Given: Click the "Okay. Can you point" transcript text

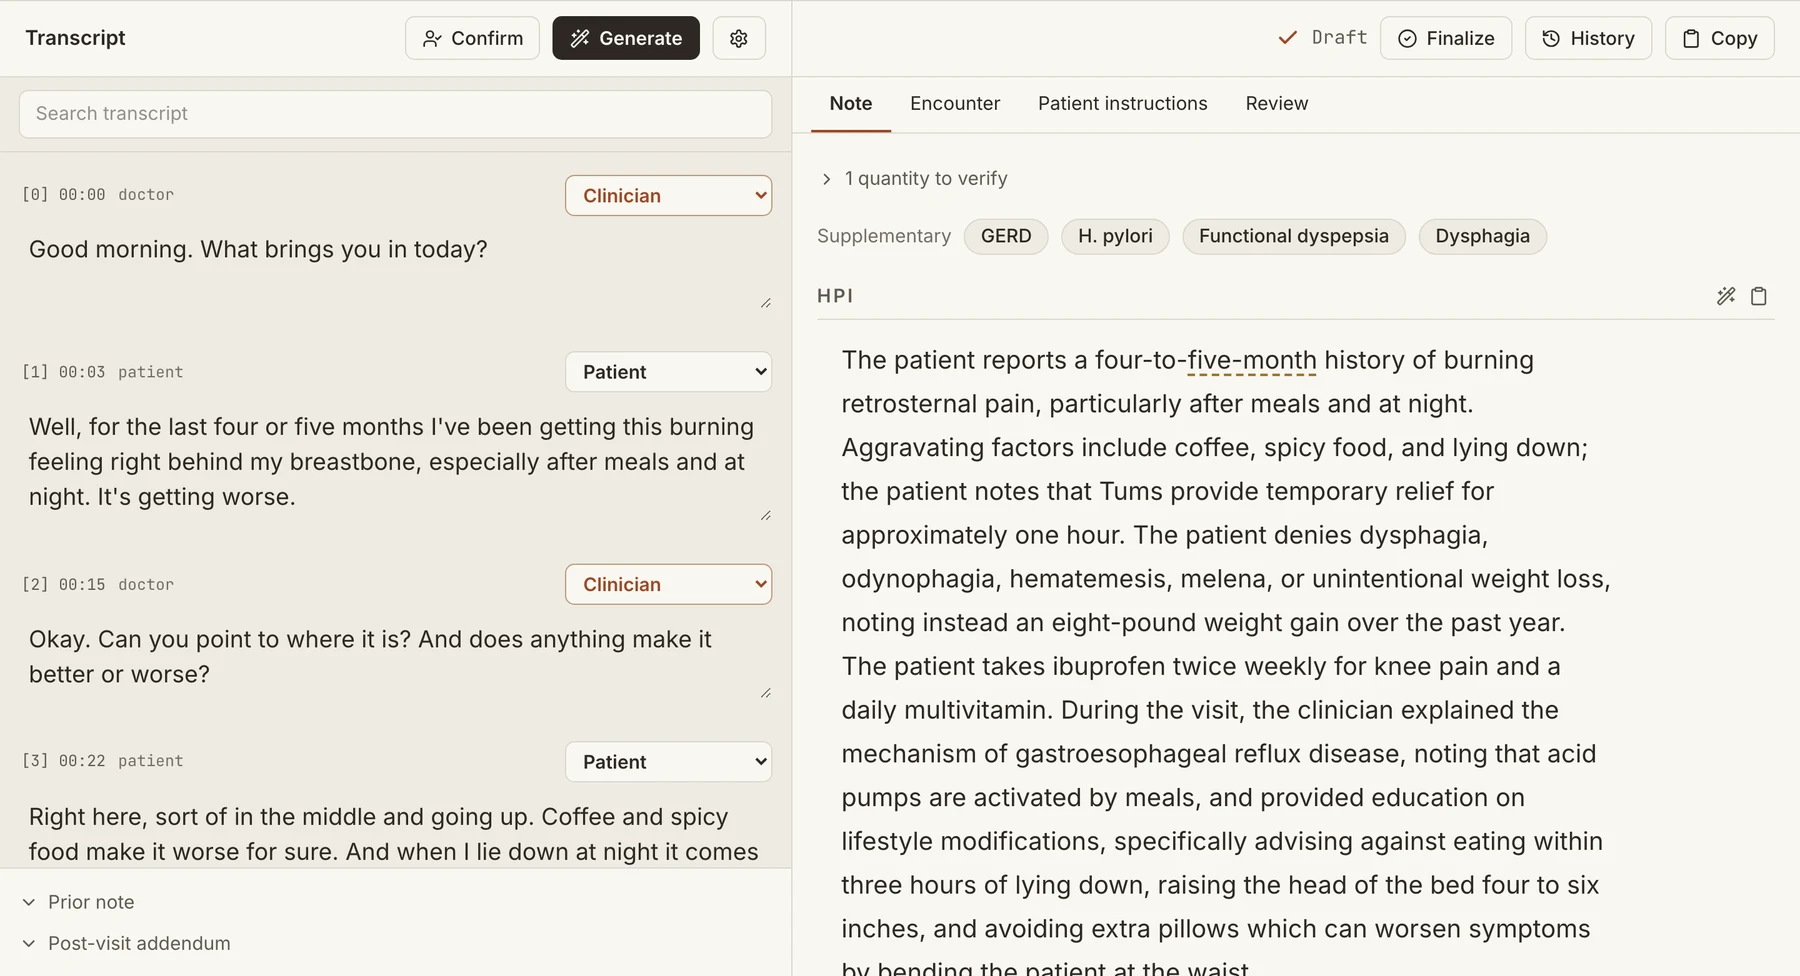Looking at the screenshot, I should [x=397, y=657].
